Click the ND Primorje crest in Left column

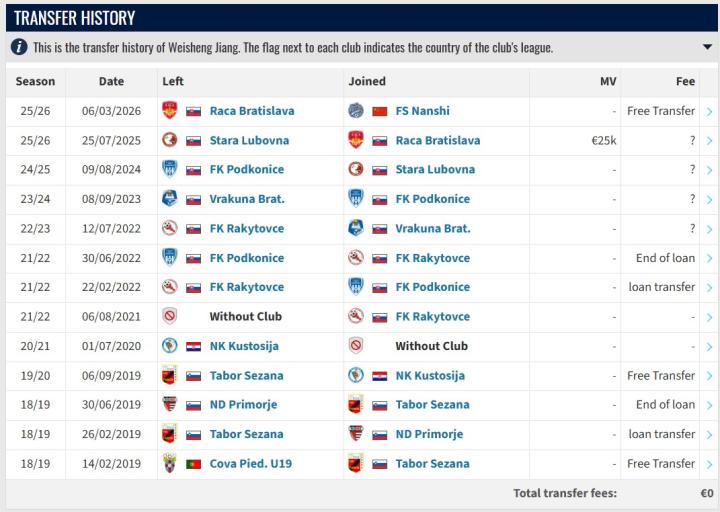(169, 405)
